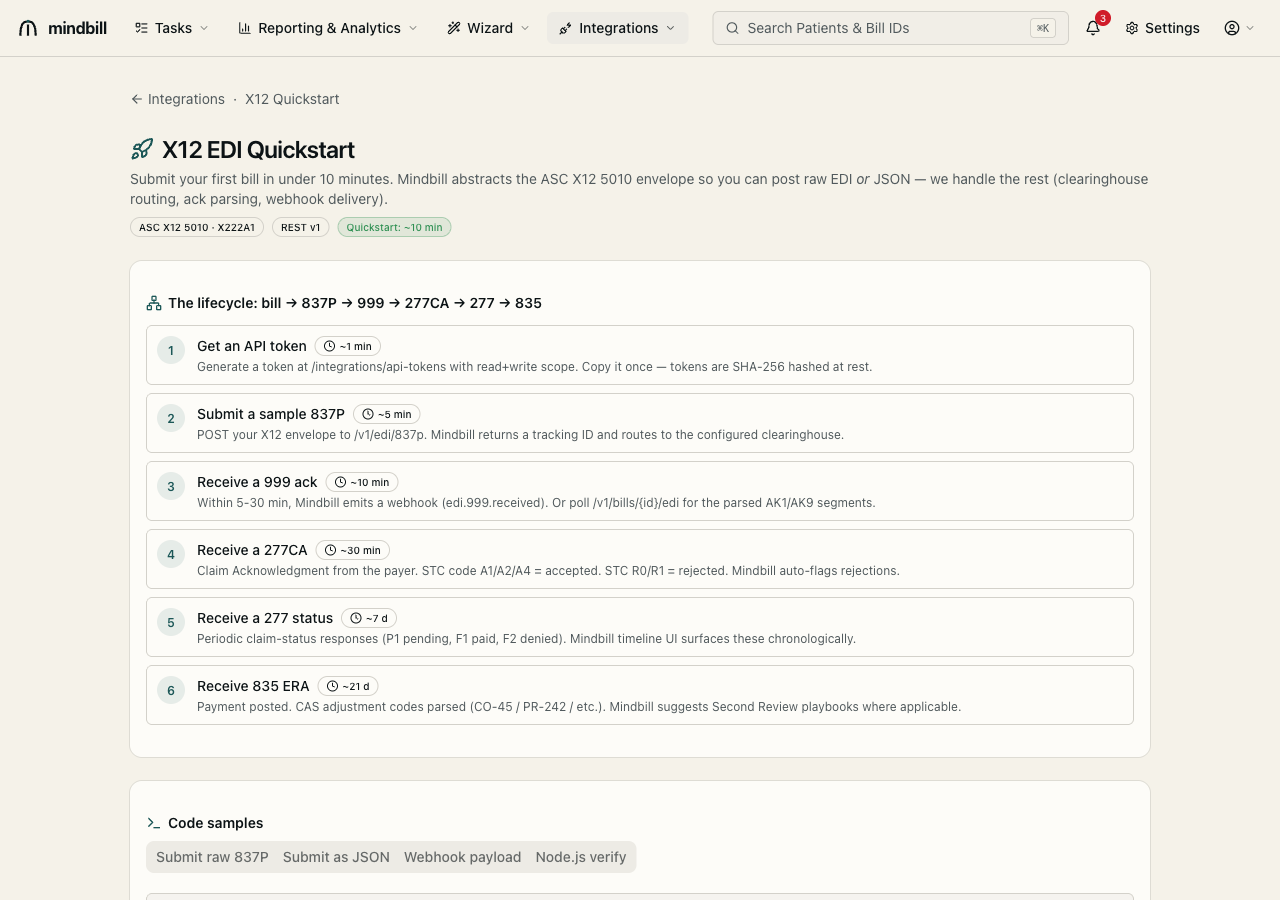Click the lifecycle heading text
The image size is (1280, 900).
[355, 303]
